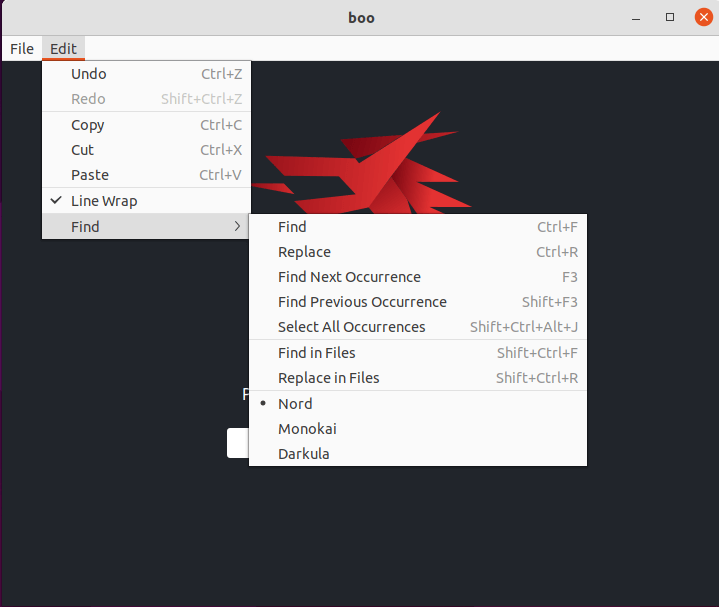Click Cut in the Edit menu
The height and width of the screenshot is (607, 719).
point(83,150)
